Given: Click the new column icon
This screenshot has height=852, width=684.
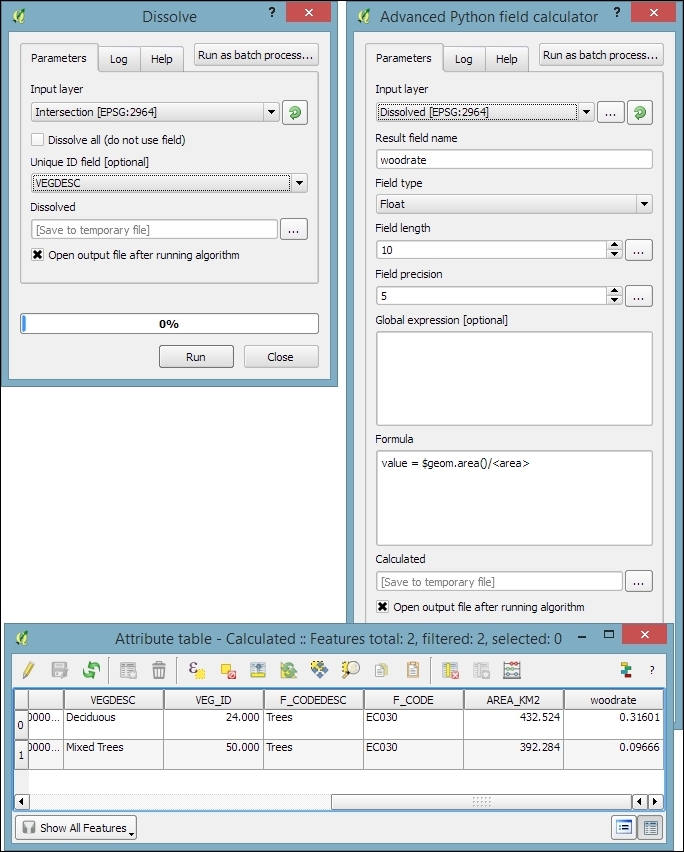Looking at the screenshot, I should [481, 671].
